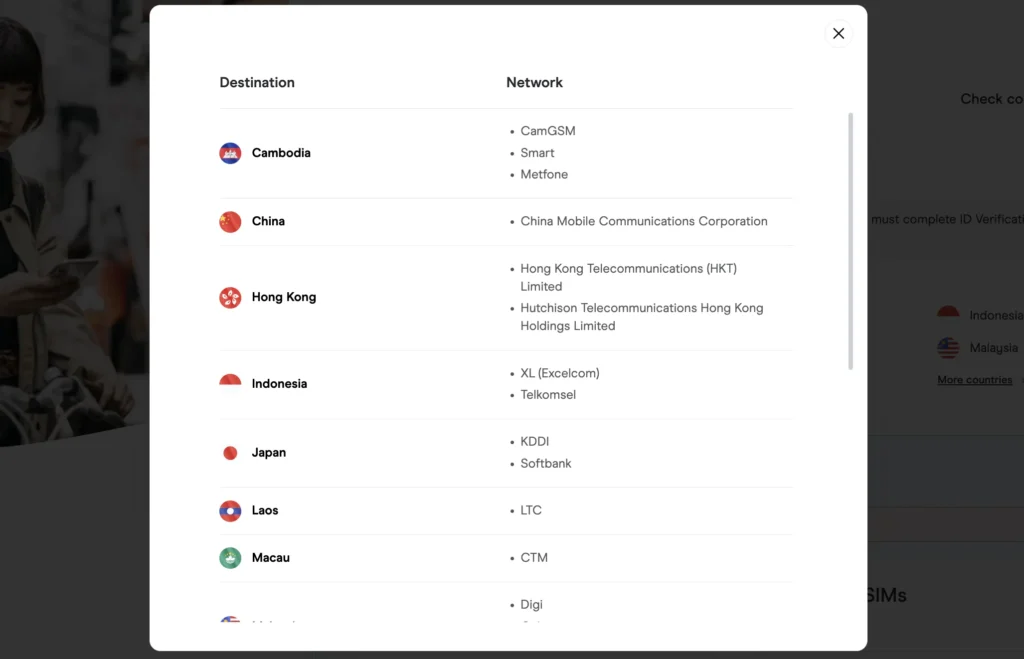Click the Indonesia flag icon in the table
The width and height of the screenshot is (1024, 659).
230,382
